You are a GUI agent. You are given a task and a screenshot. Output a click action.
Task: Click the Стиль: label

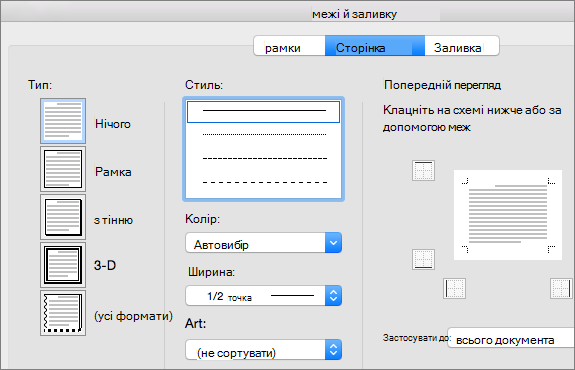click(204, 85)
